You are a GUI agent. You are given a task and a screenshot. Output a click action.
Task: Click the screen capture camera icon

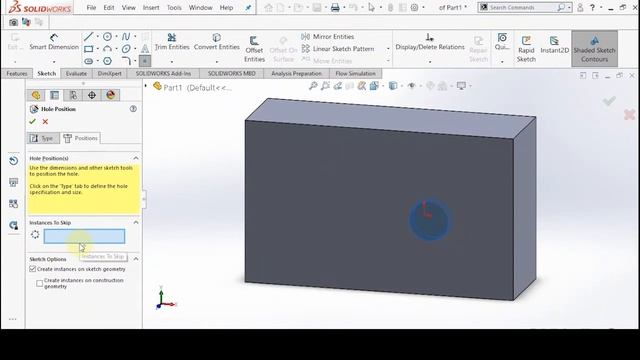[x=13, y=22]
